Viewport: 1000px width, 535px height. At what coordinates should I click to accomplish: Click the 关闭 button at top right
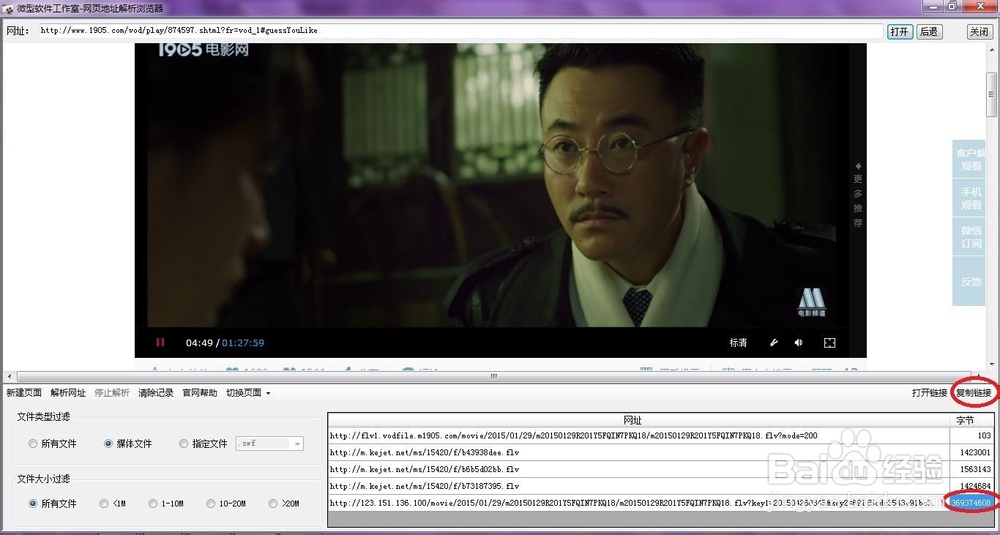(x=980, y=31)
